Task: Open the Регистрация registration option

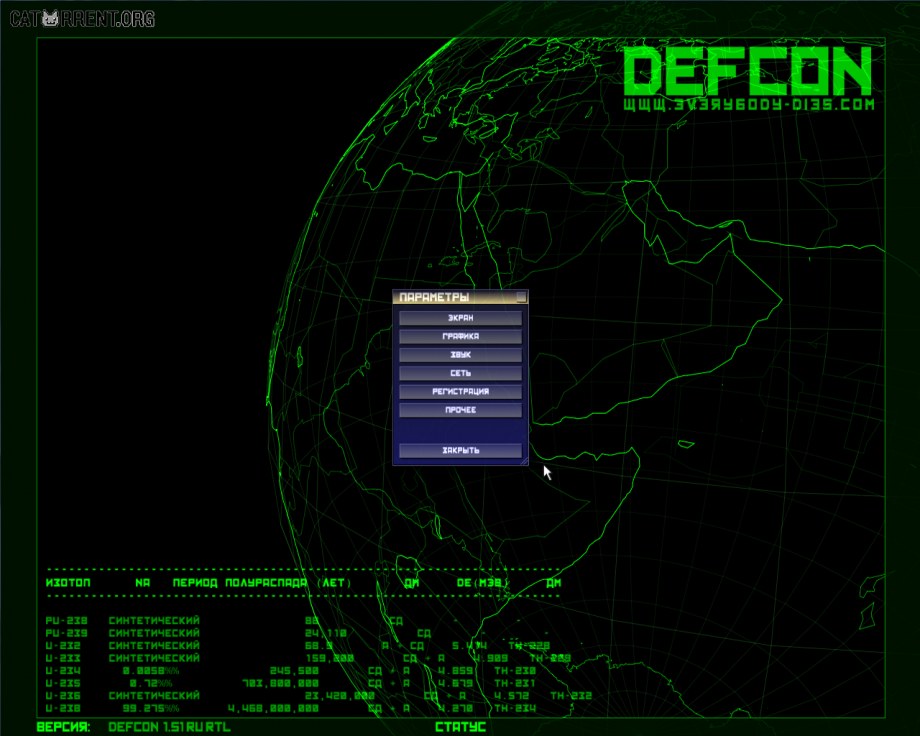Action: [460, 391]
